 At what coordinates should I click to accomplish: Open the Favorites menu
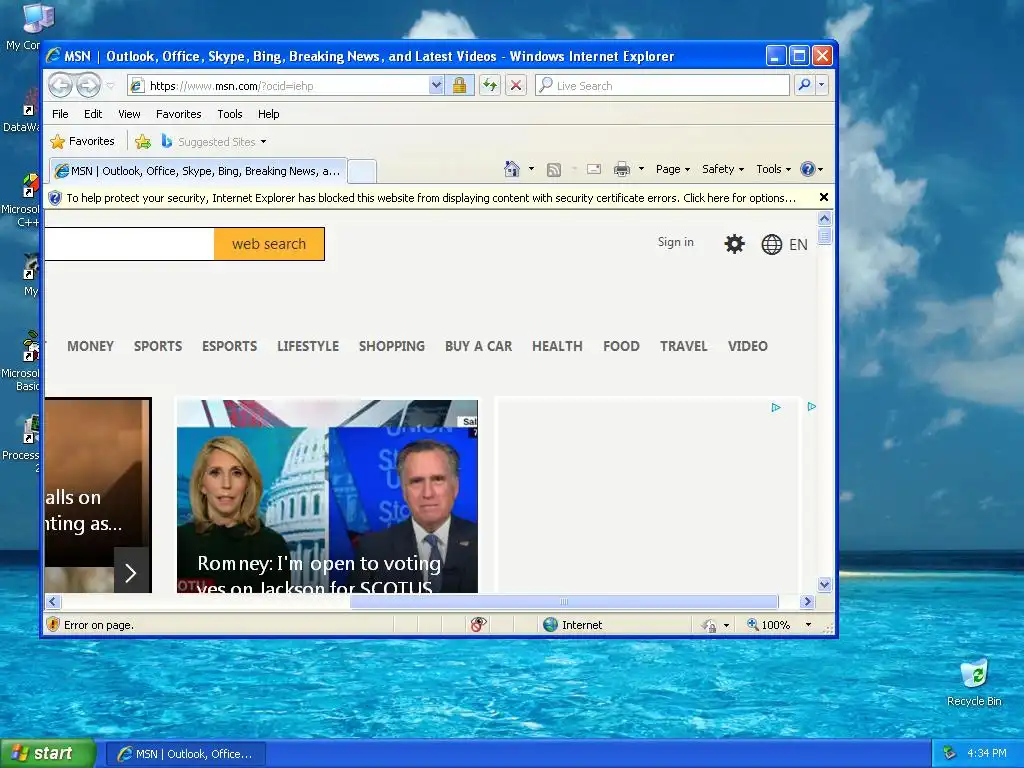[x=178, y=114]
